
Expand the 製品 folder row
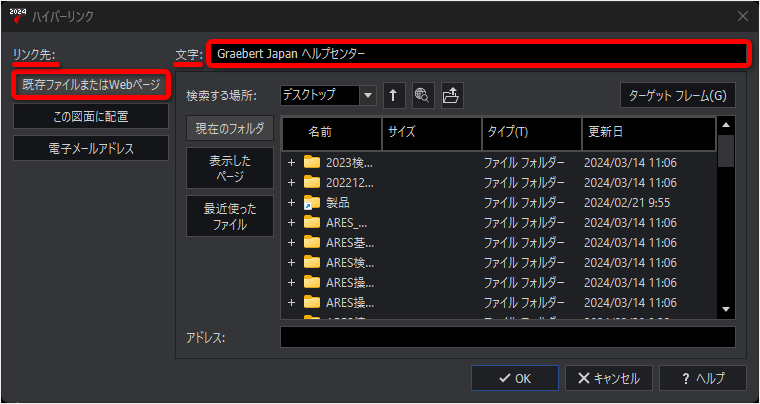[x=291, y=202]
